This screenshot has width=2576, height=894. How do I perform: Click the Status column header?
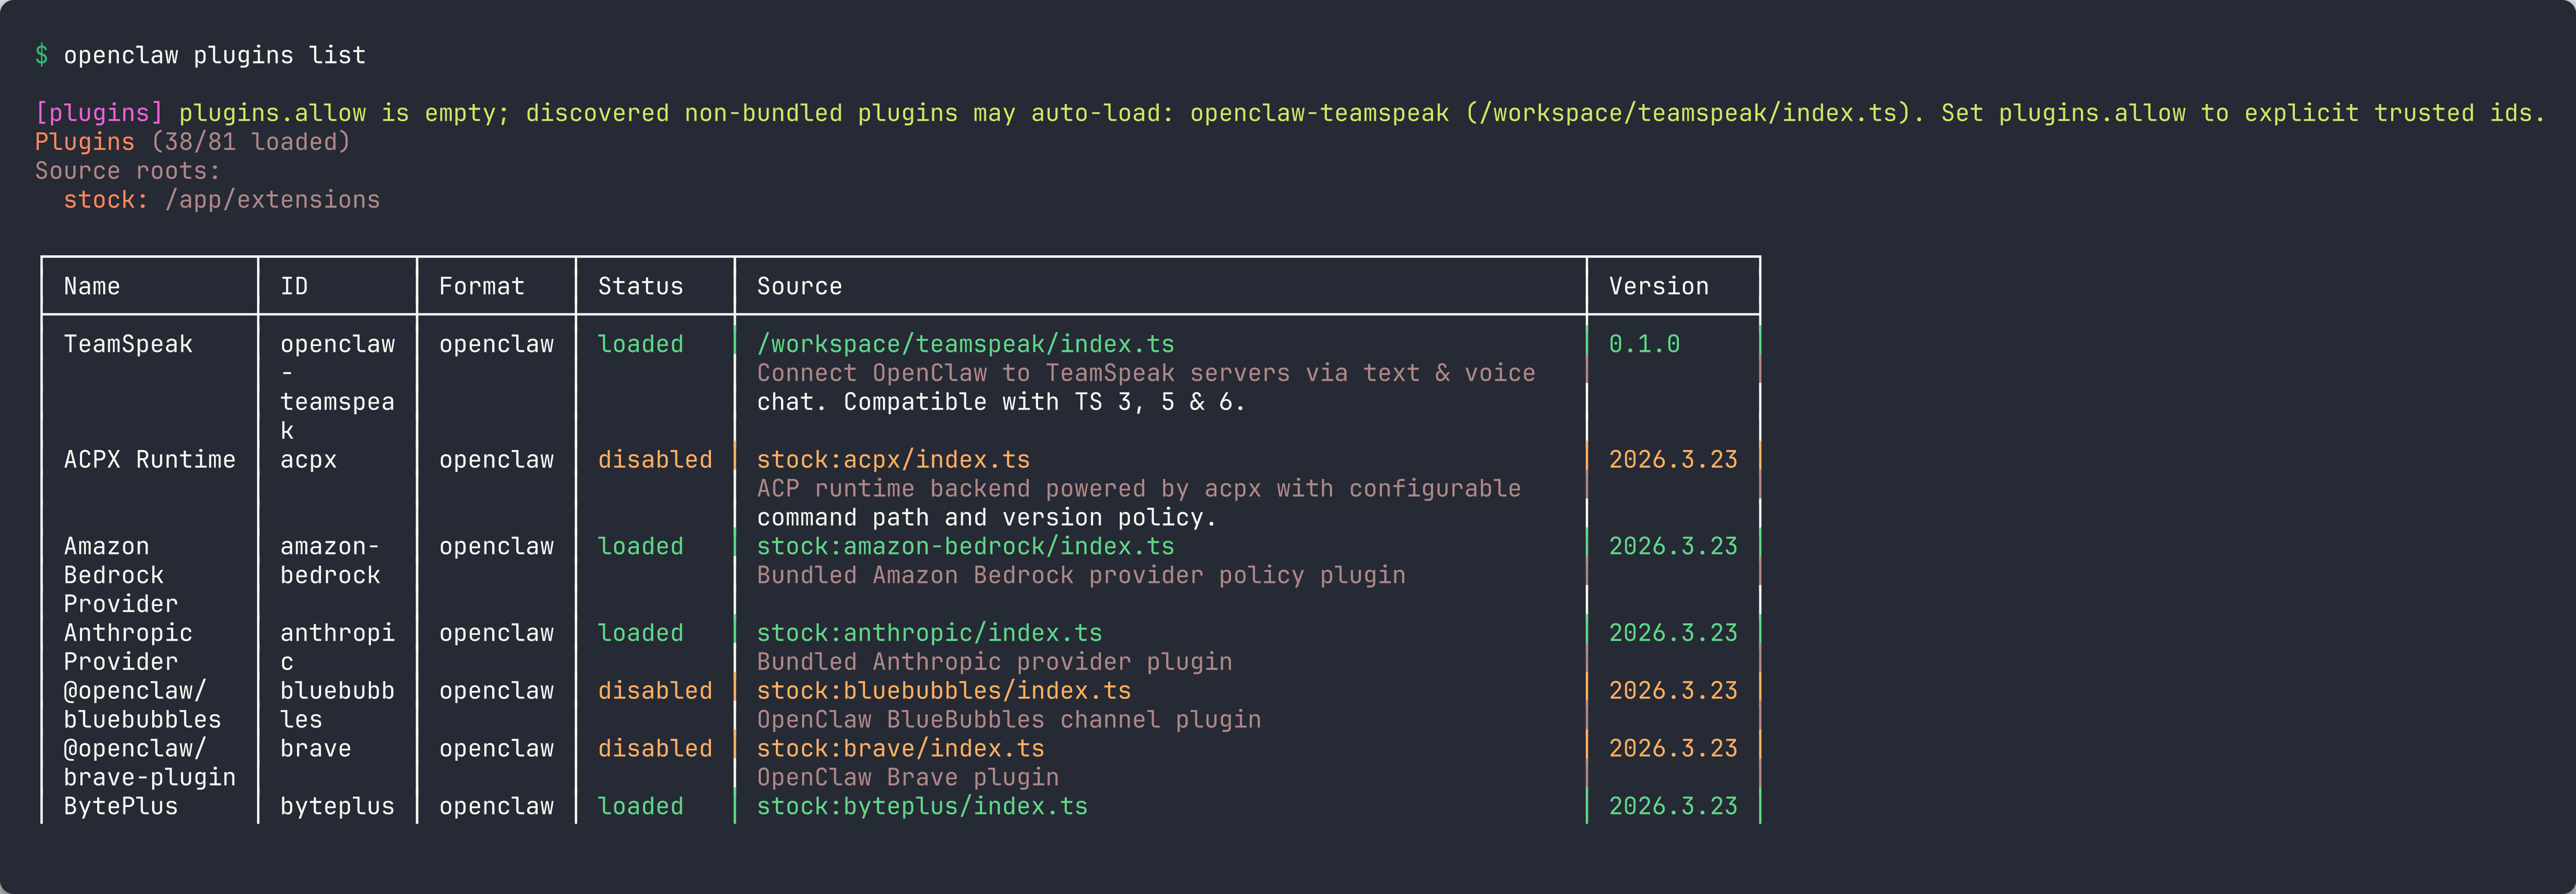pos(639,286)
